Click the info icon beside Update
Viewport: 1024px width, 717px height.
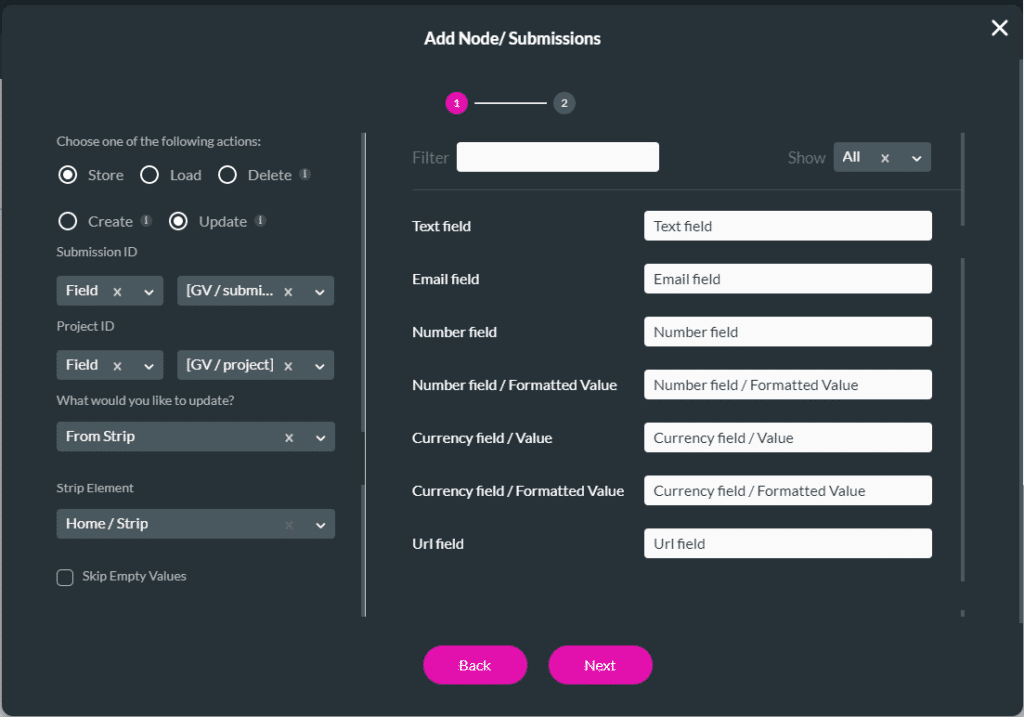260,221
